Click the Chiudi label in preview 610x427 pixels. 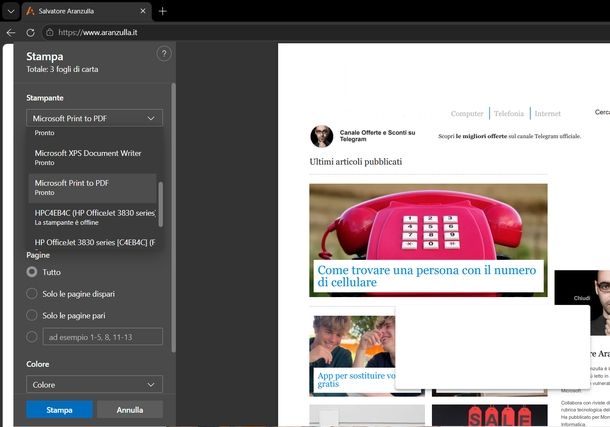click(x=582, y=298)
